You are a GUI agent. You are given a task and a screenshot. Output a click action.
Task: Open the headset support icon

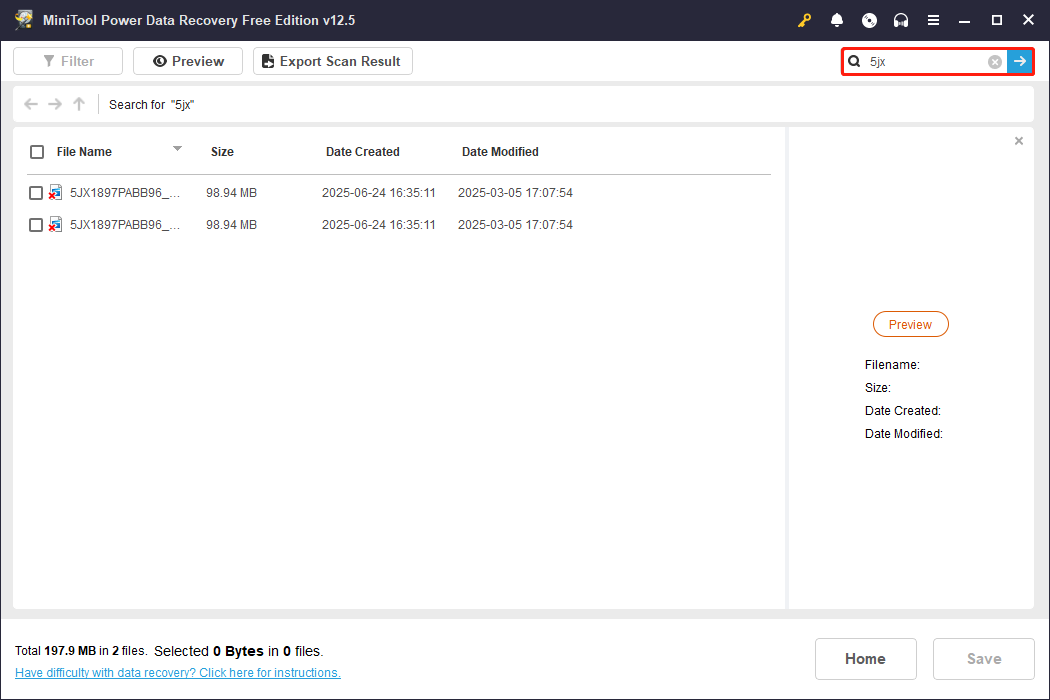pyautogui.click(x=901, y=20)
